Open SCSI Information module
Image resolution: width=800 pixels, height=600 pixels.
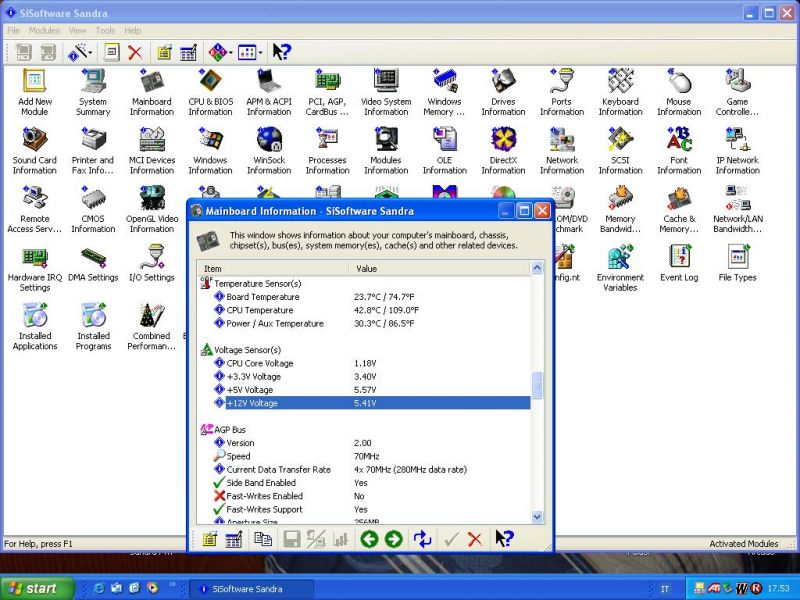pos(620,151)
